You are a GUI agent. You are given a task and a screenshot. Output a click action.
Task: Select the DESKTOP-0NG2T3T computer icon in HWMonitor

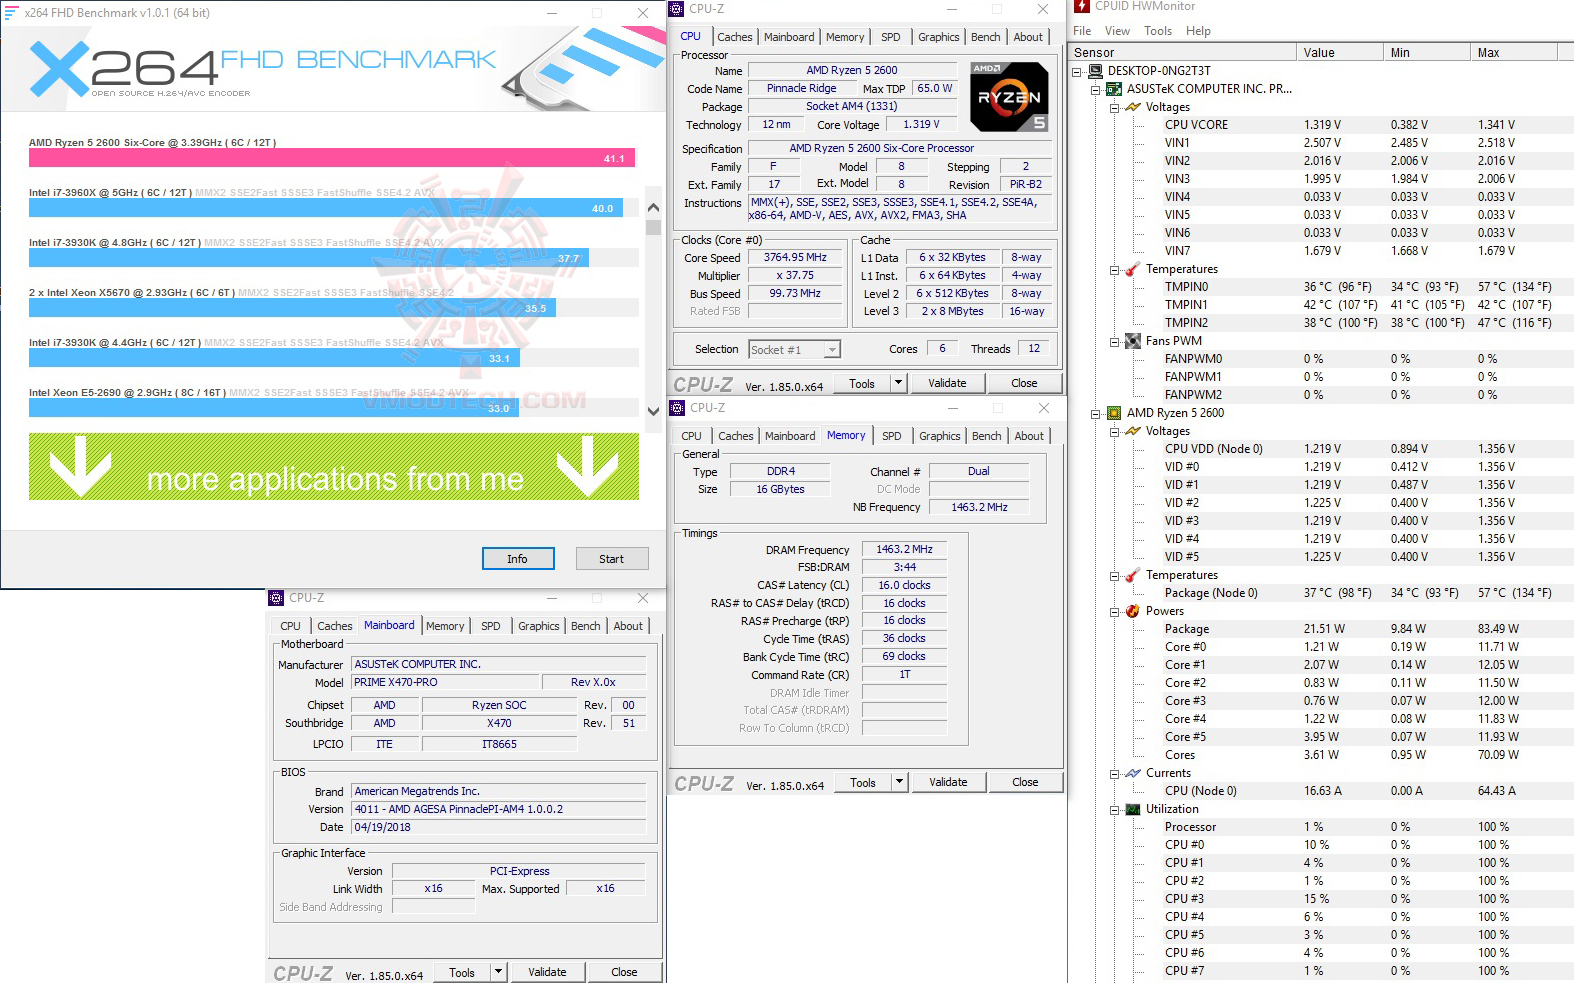(1095, 71)
